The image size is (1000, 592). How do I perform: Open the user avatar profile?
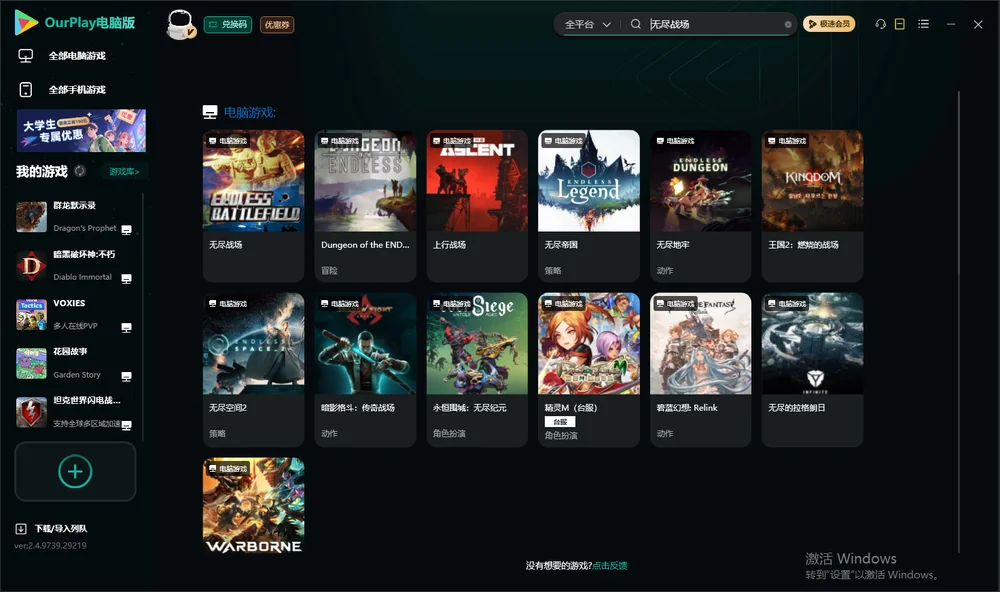point(180,24)
